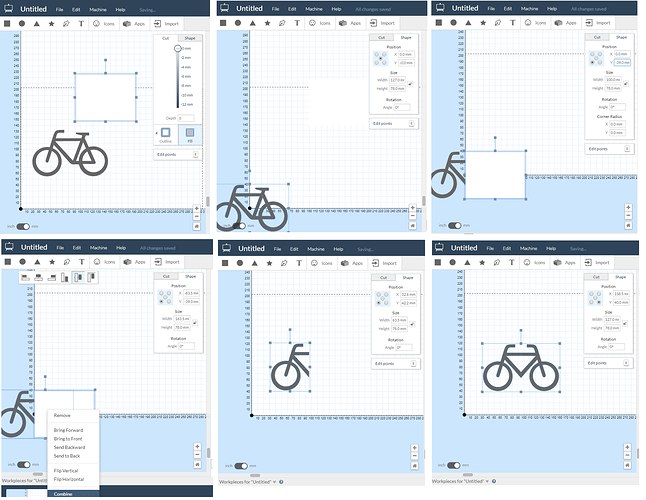Click the Easel logo icon in top-middle screenshot
646x500 pixels.
tap(225, 8)
